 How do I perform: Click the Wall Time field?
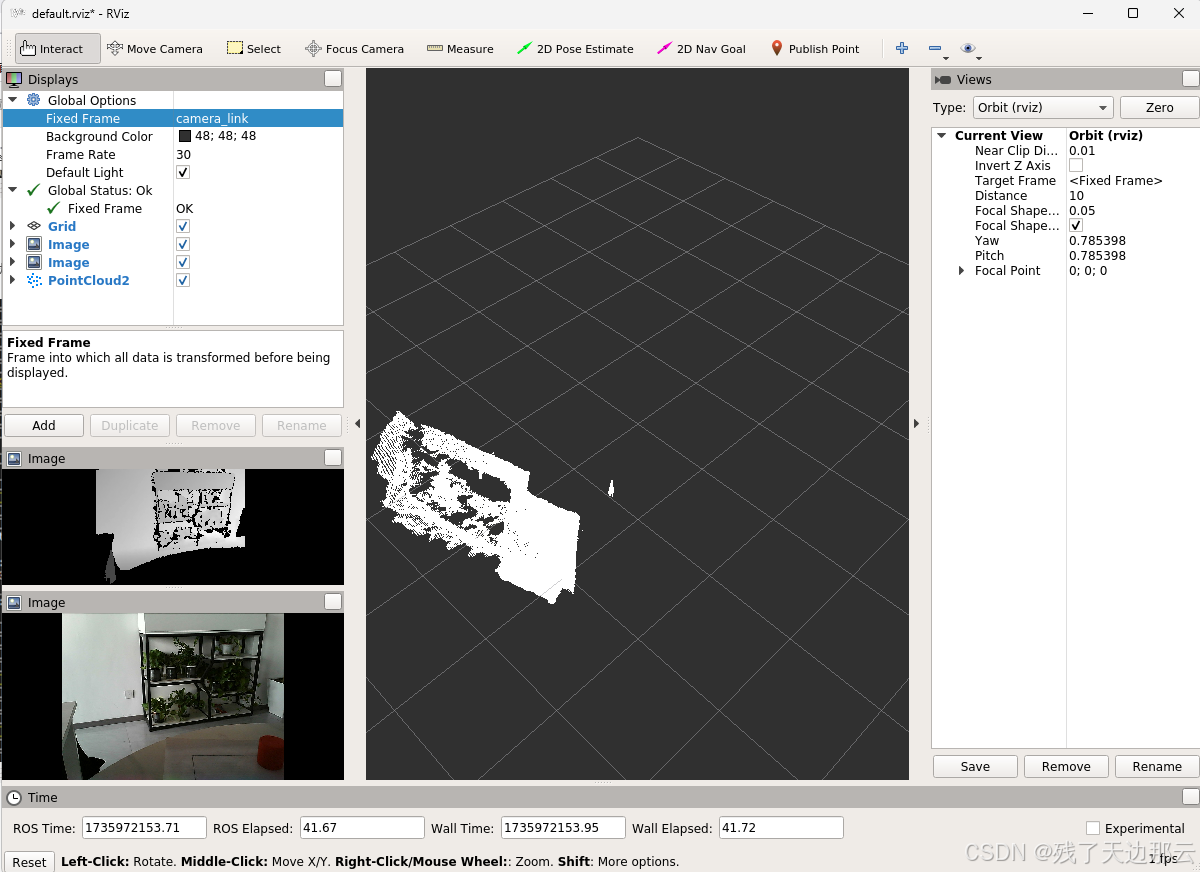[x=563, y=828]
